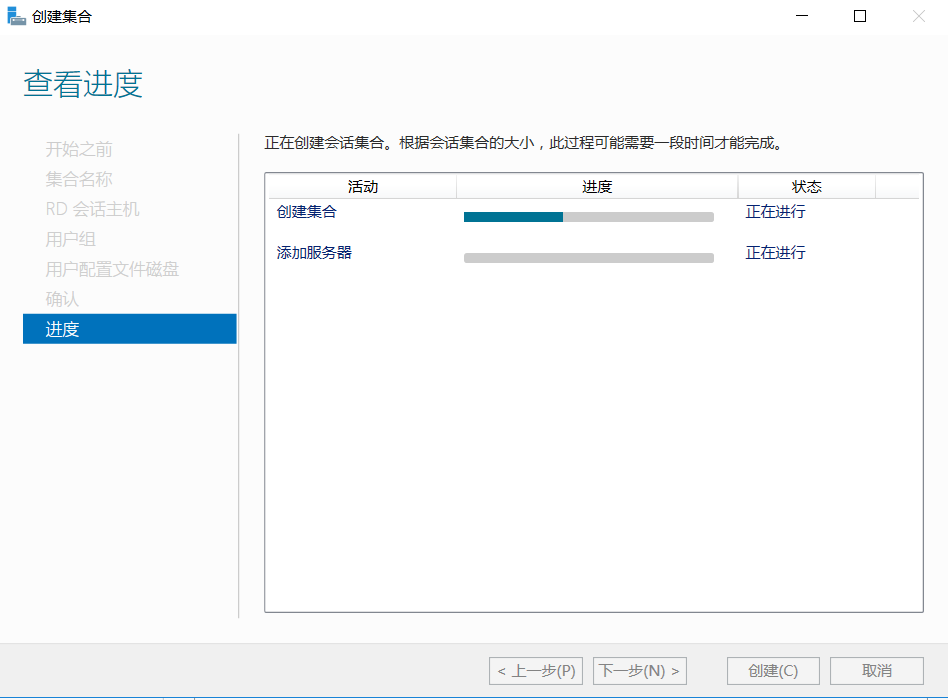Click the 进度 column header
948x700 pixels.
[597, 187]
